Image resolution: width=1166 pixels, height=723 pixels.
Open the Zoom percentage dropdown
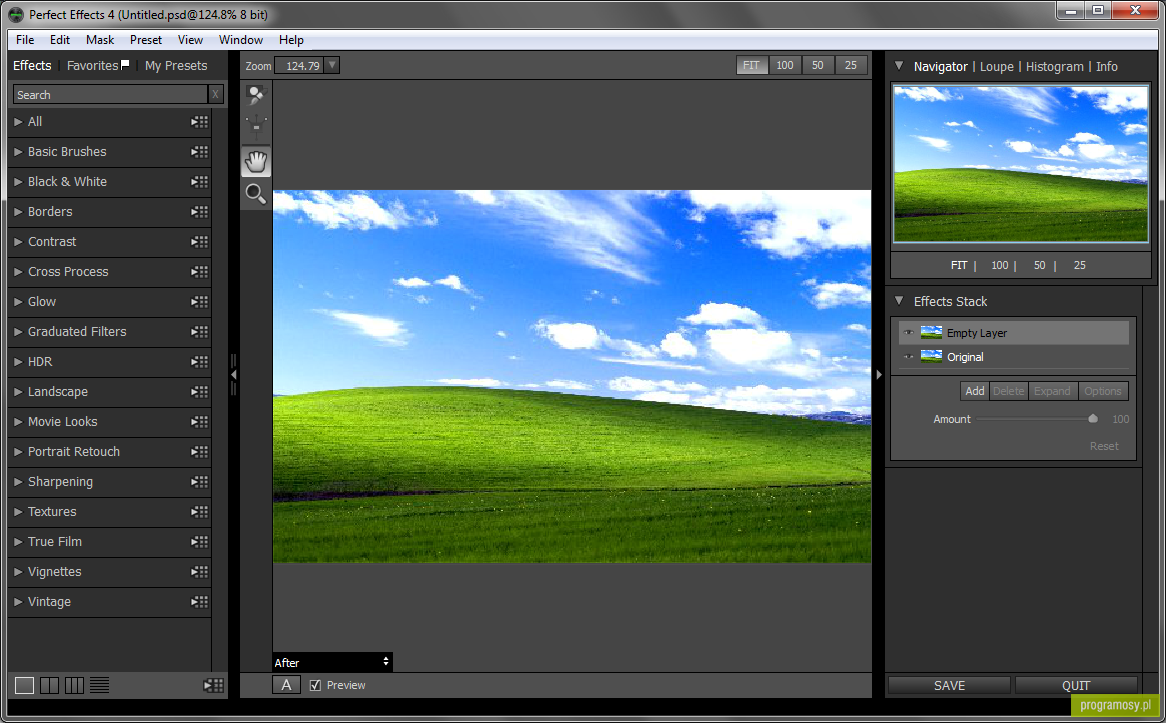click(x=332, y=65)
